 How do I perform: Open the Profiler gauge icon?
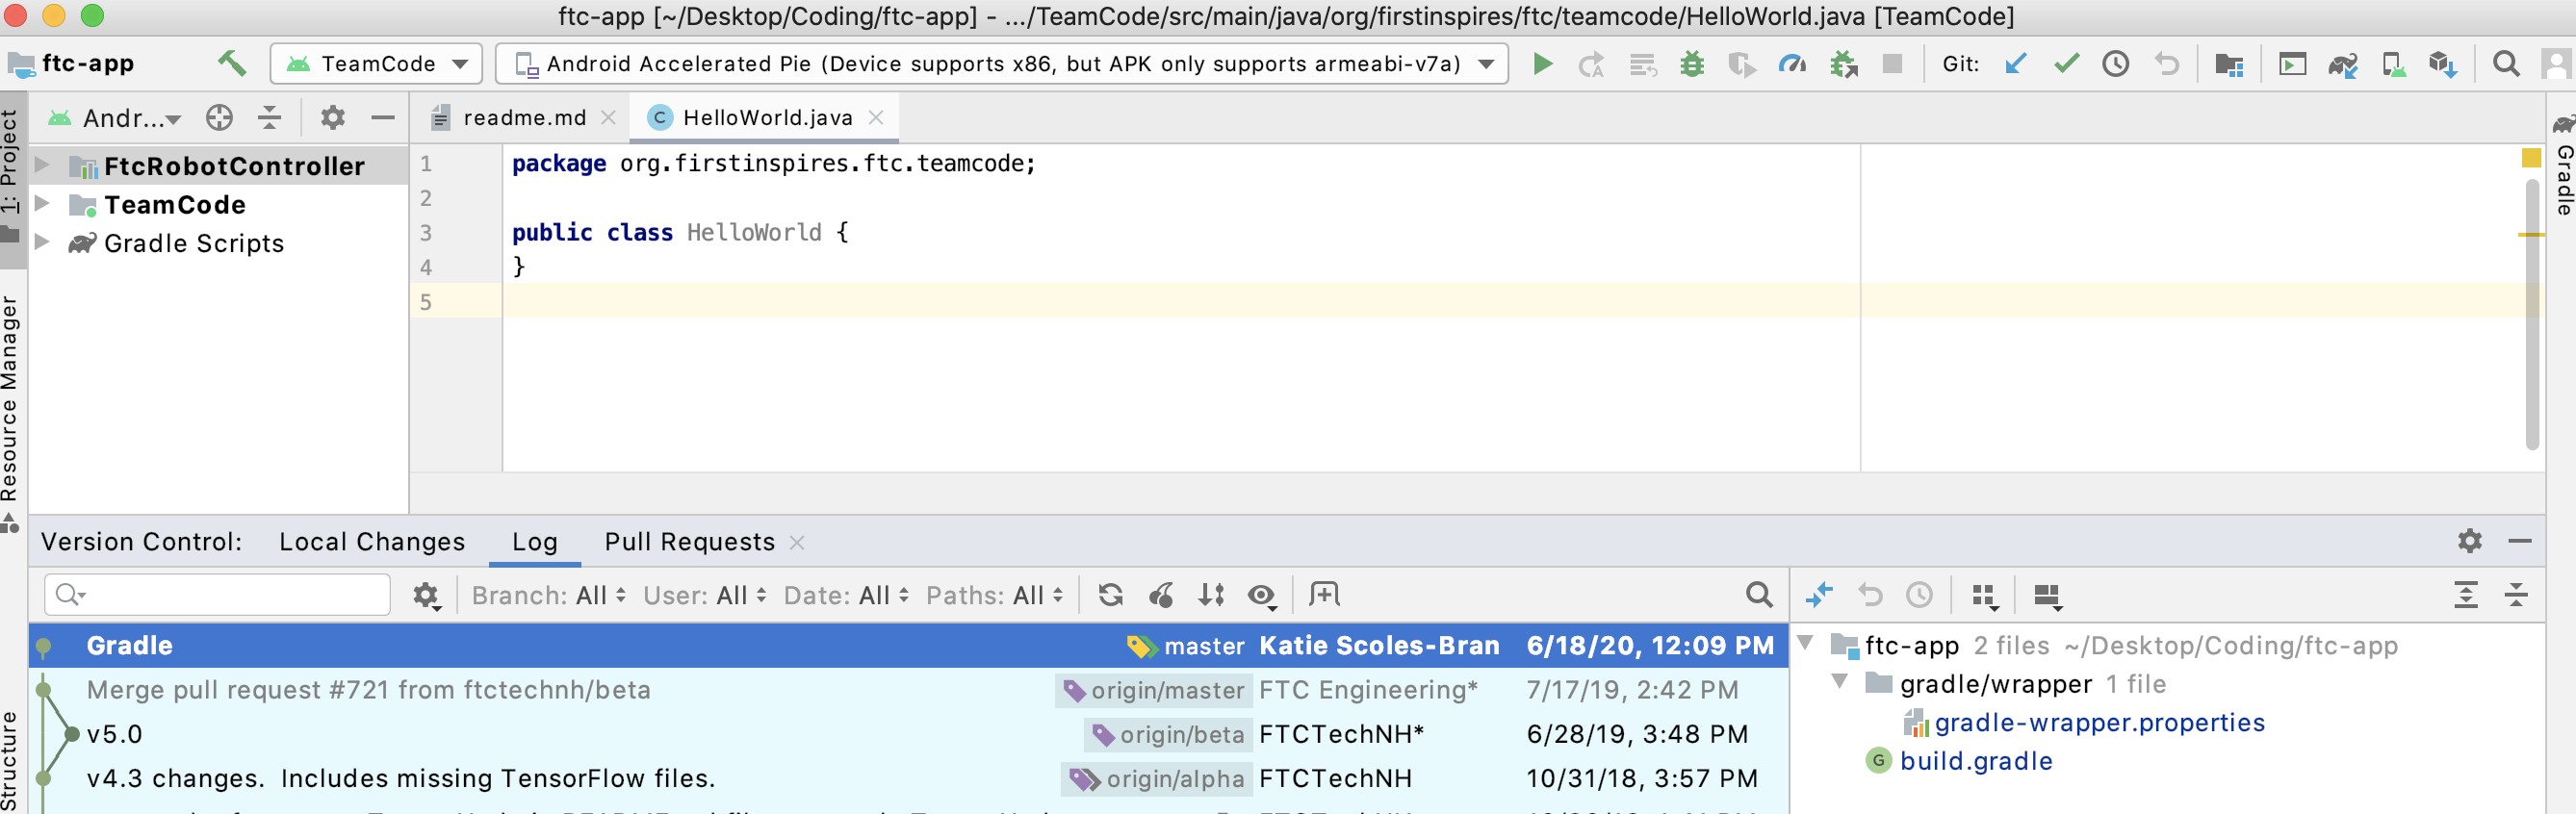click(x=1792, y=64)
